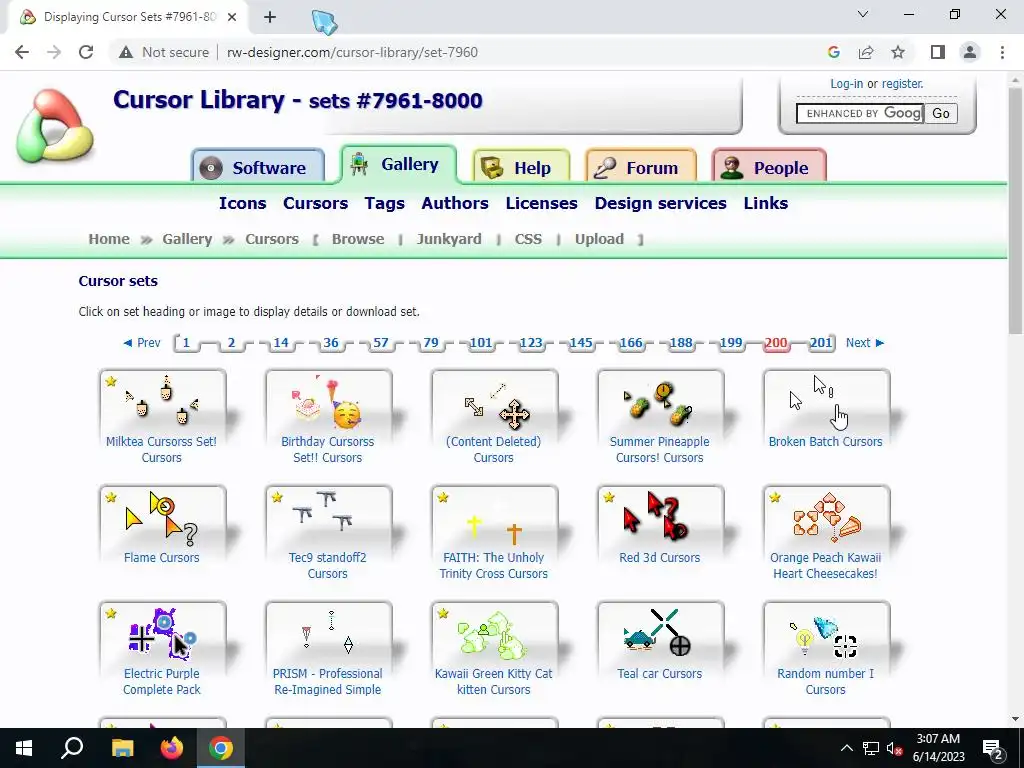This screenshot has height=768, width=1024.
Task: Open a new browser tab
Action: [270, 17]
